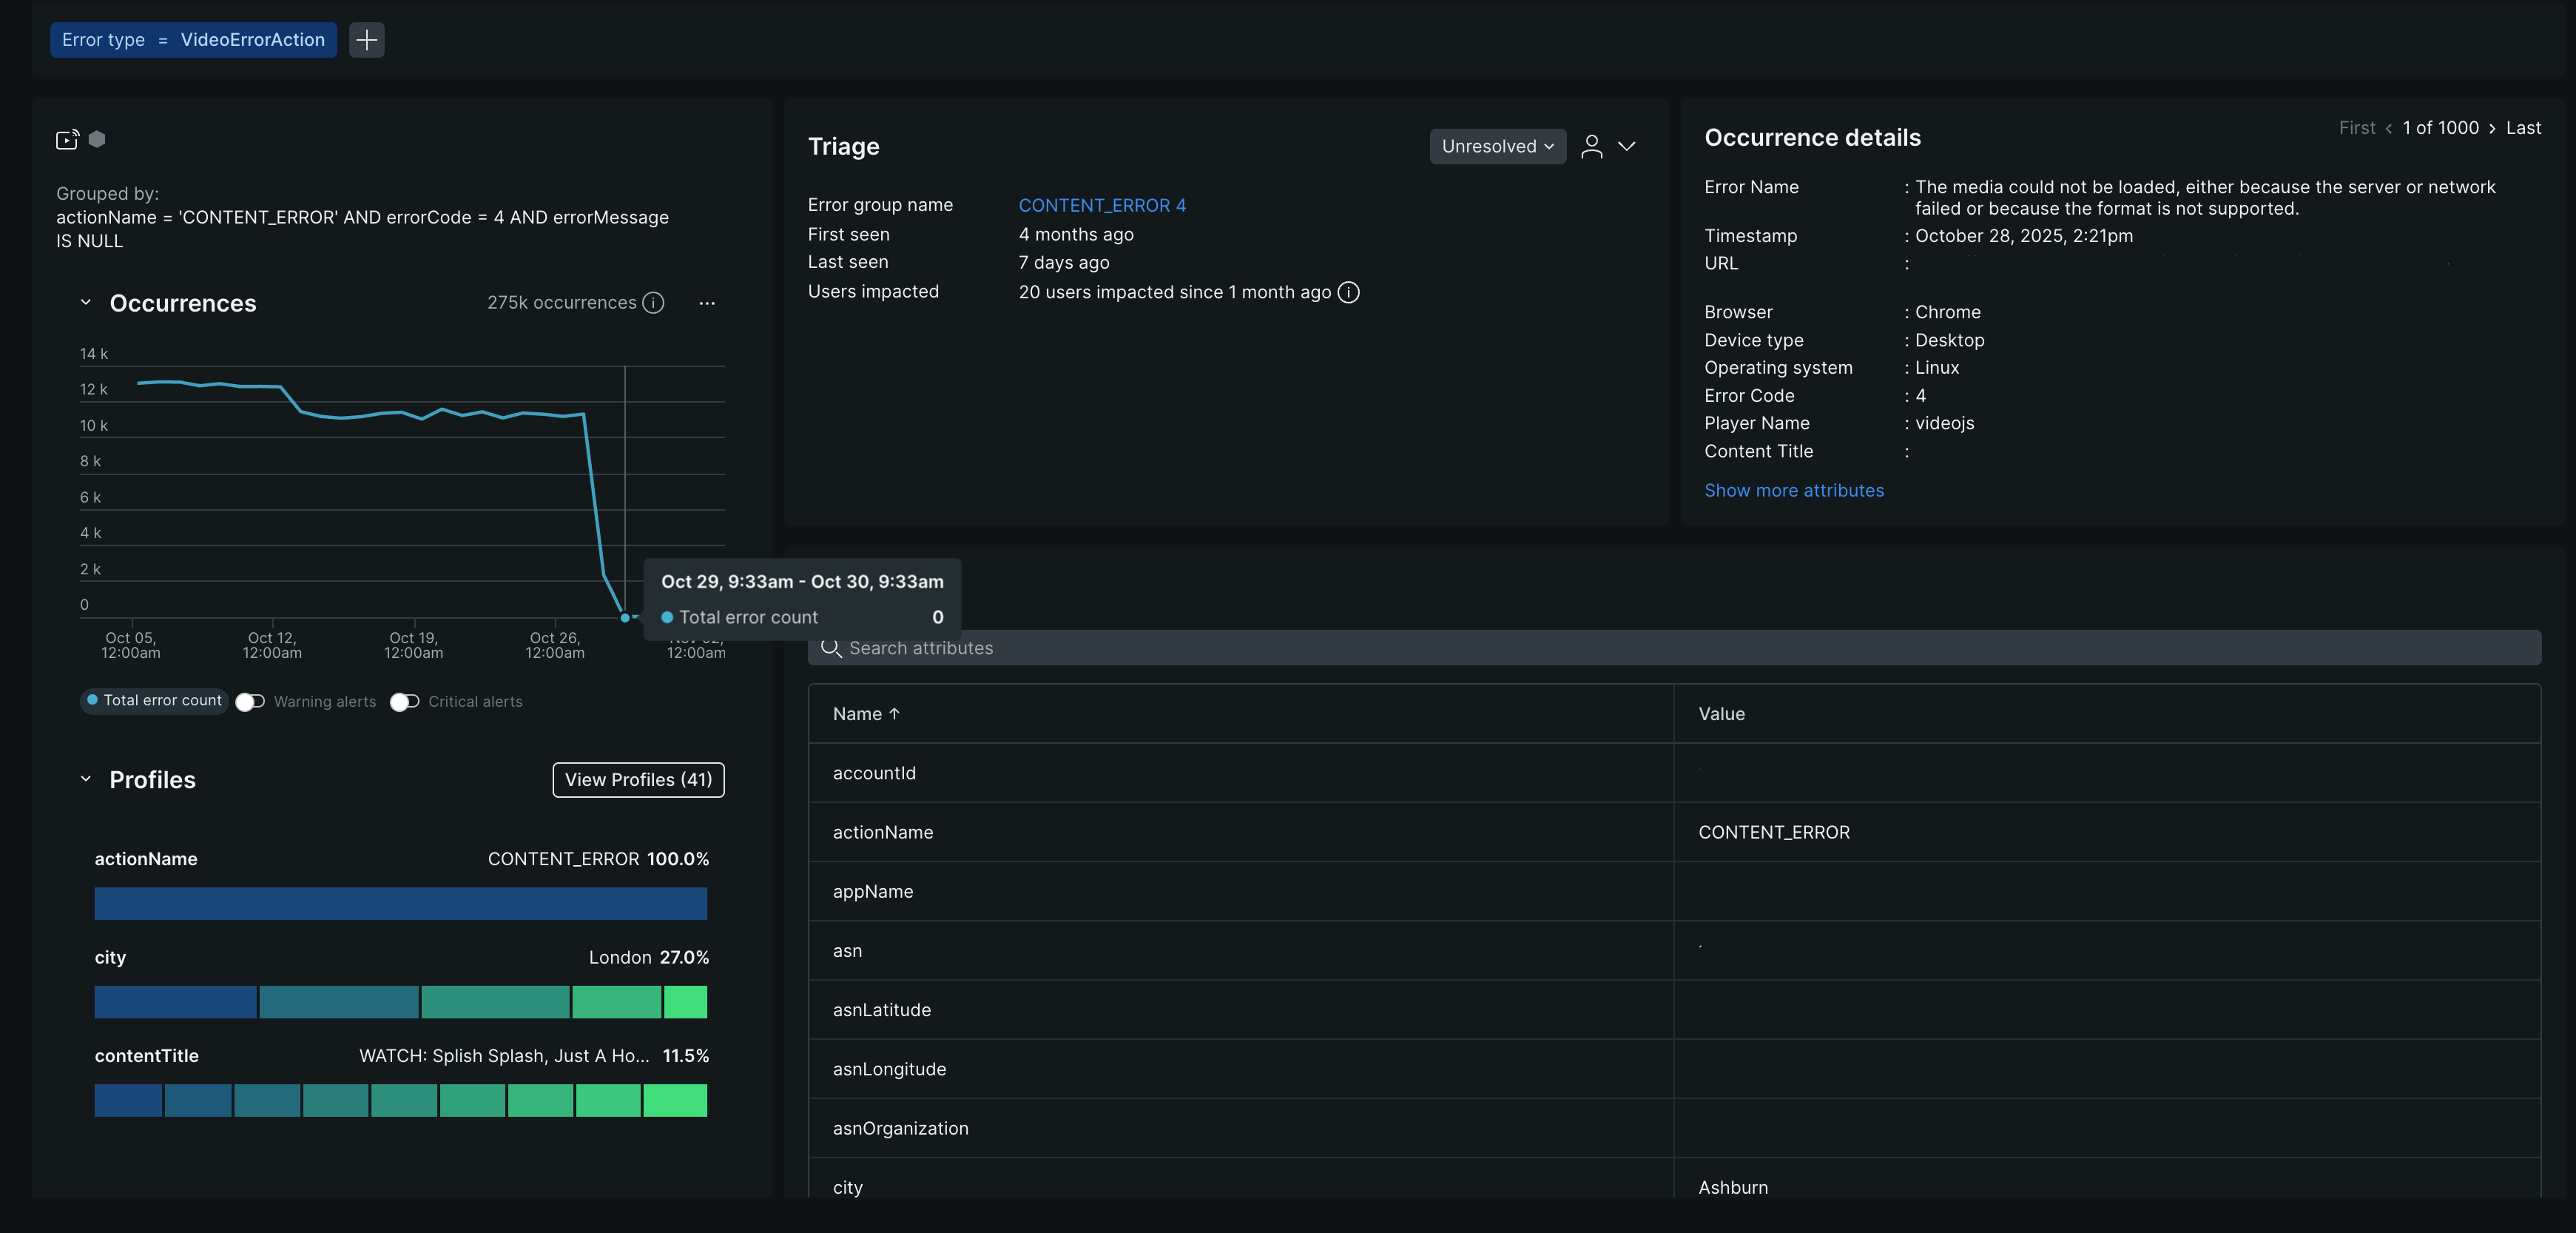This screenshot has height=1233, width=2576.
Task: Click the CONTENT_ERROR distribution bar
Action: 400,904
